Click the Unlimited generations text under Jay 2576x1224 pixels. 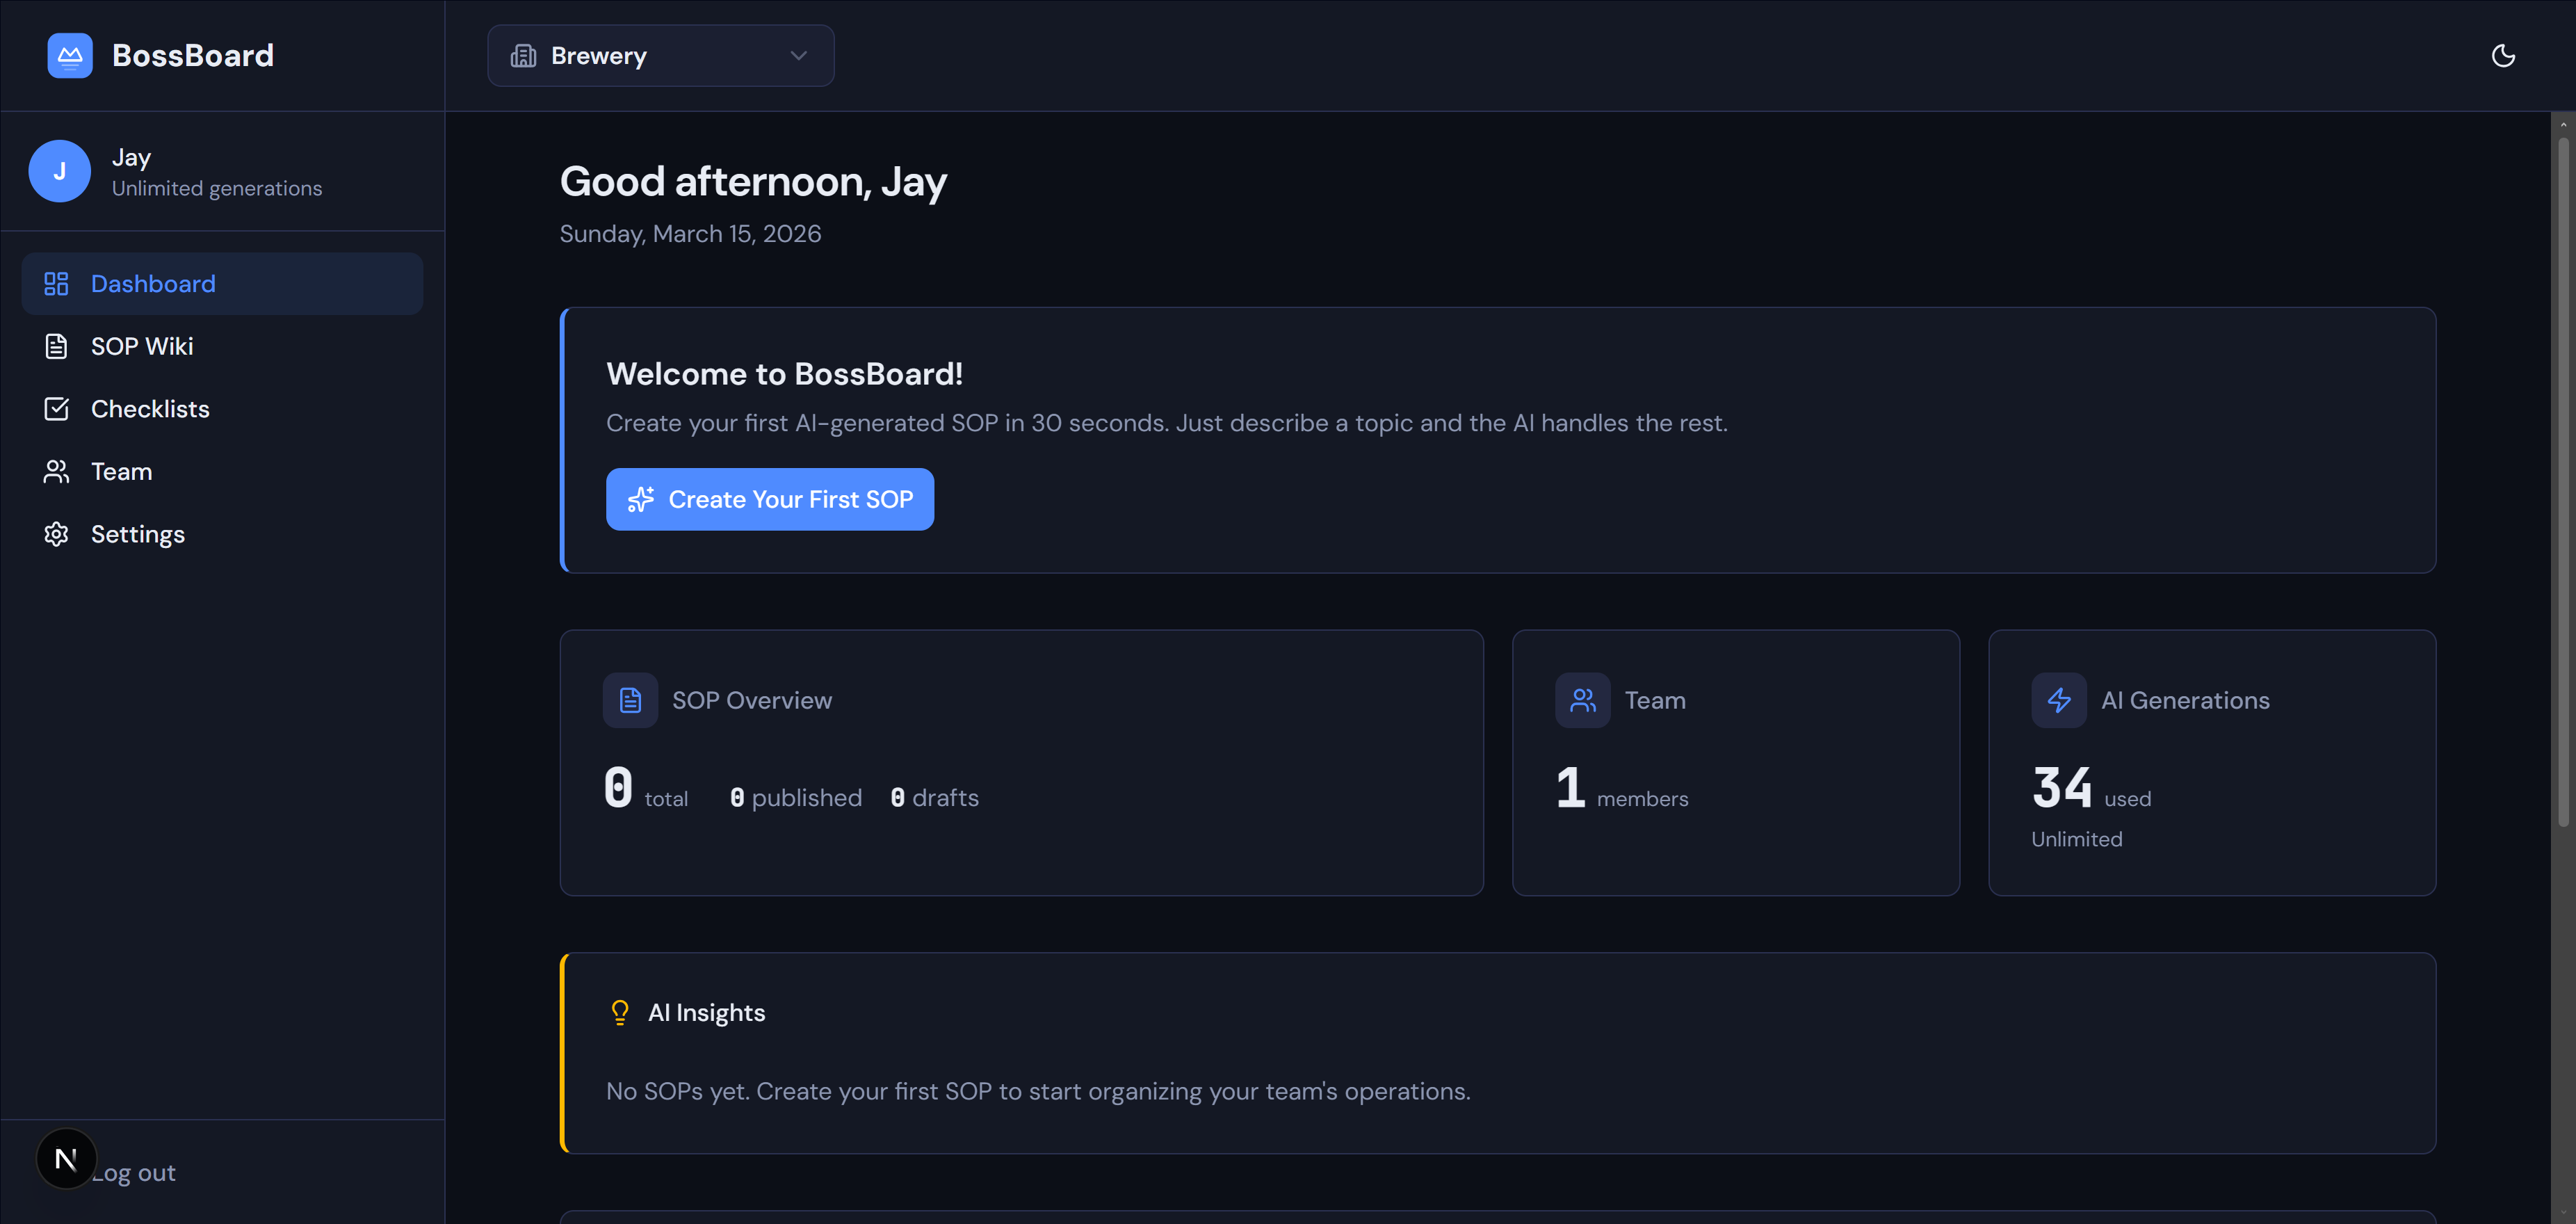point(217,189)
